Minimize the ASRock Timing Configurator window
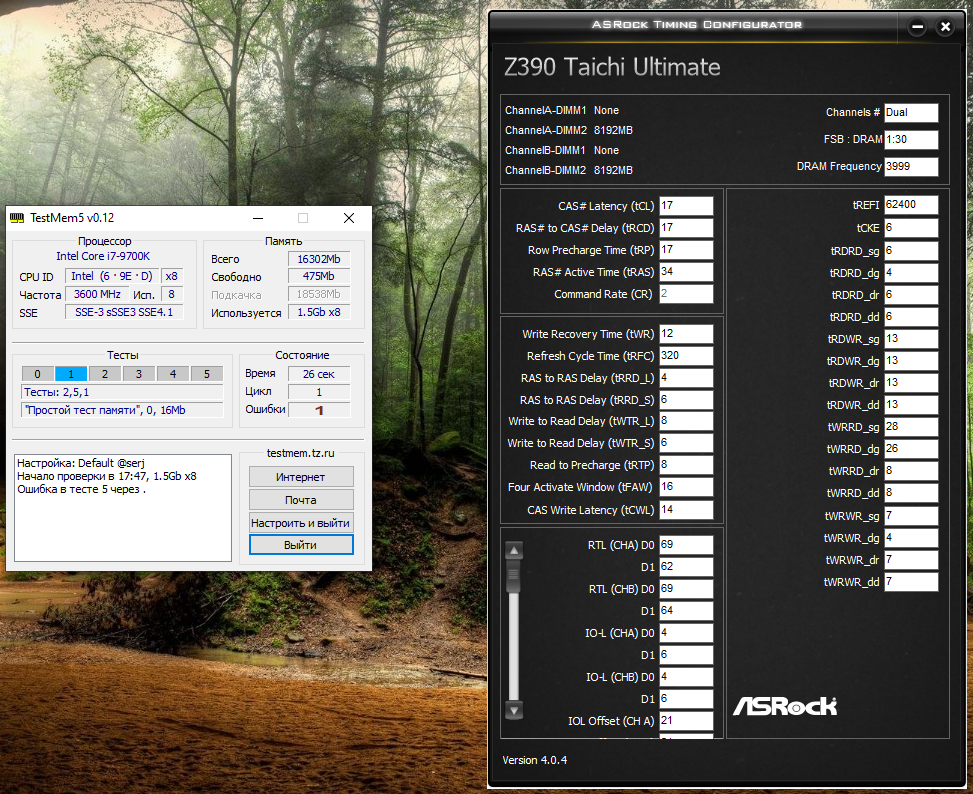Screen dimensions: 973x794 tap(917, 27)
